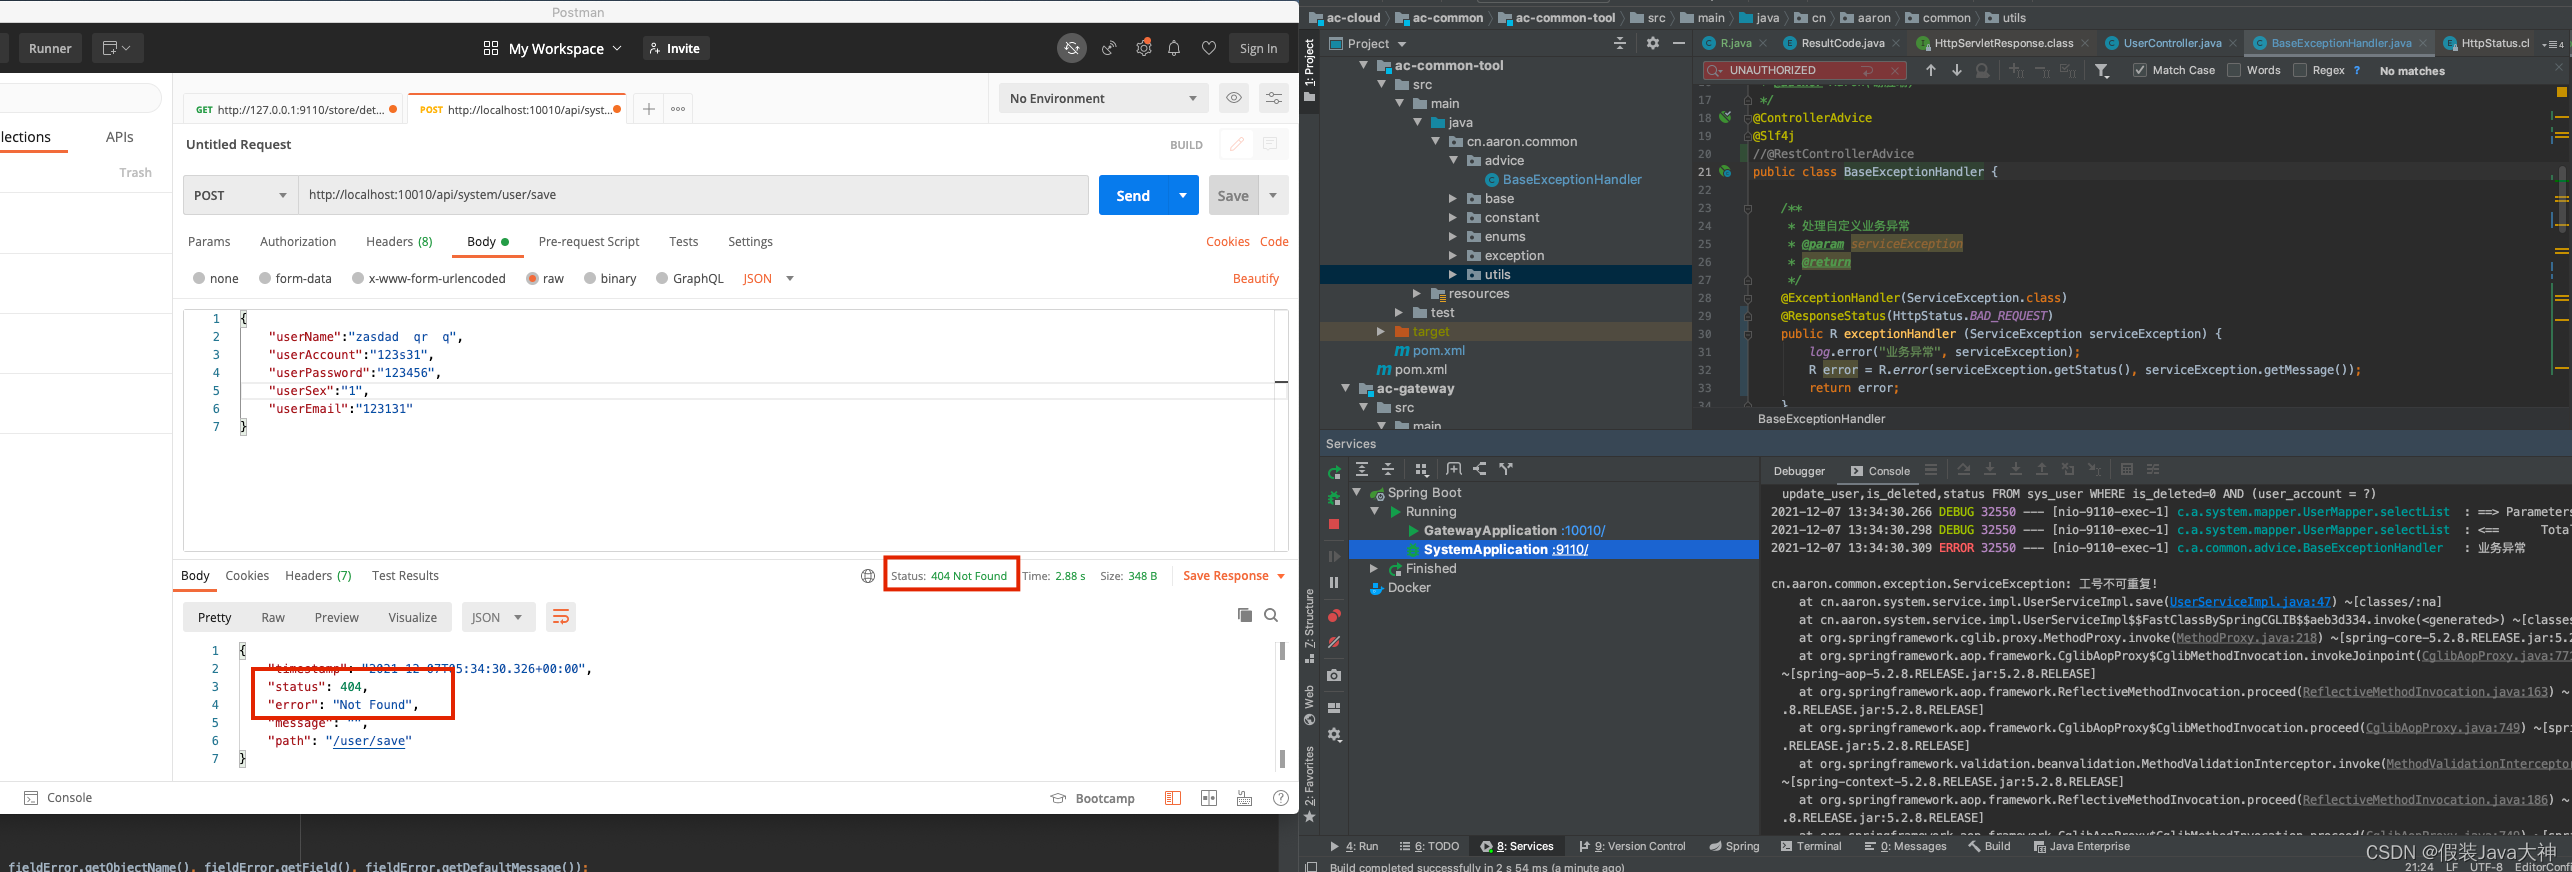
Task: Open IntelliJ project settings gear icon
Action: point(1652,43)
